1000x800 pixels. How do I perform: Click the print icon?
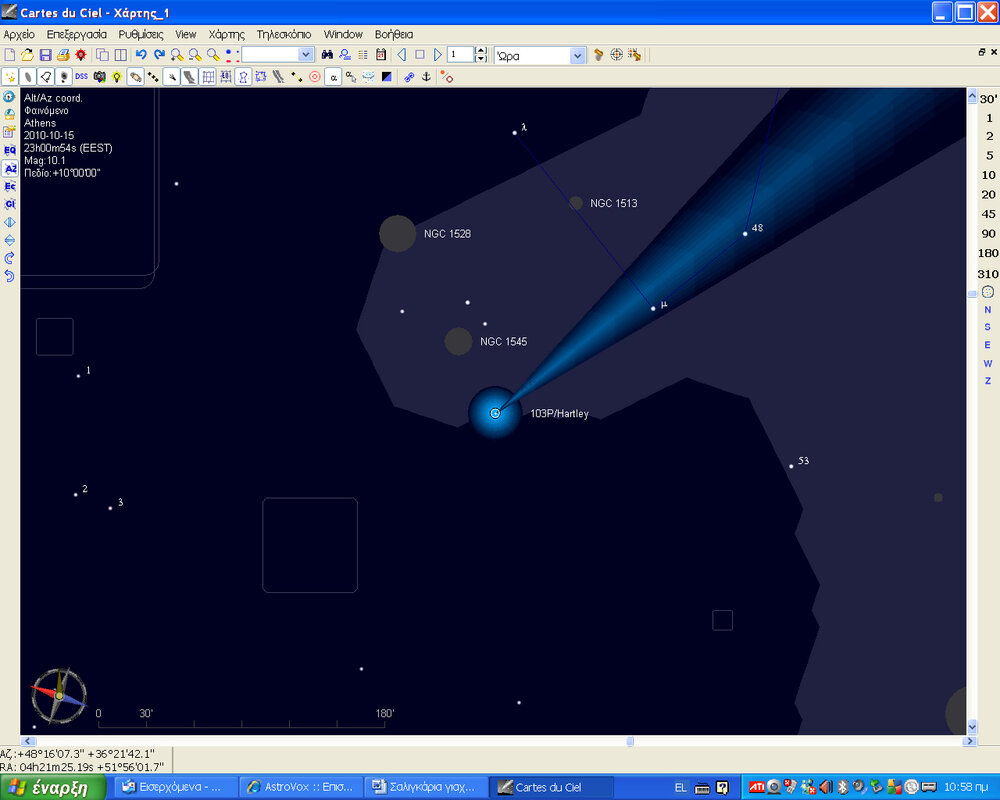point(63,55)
